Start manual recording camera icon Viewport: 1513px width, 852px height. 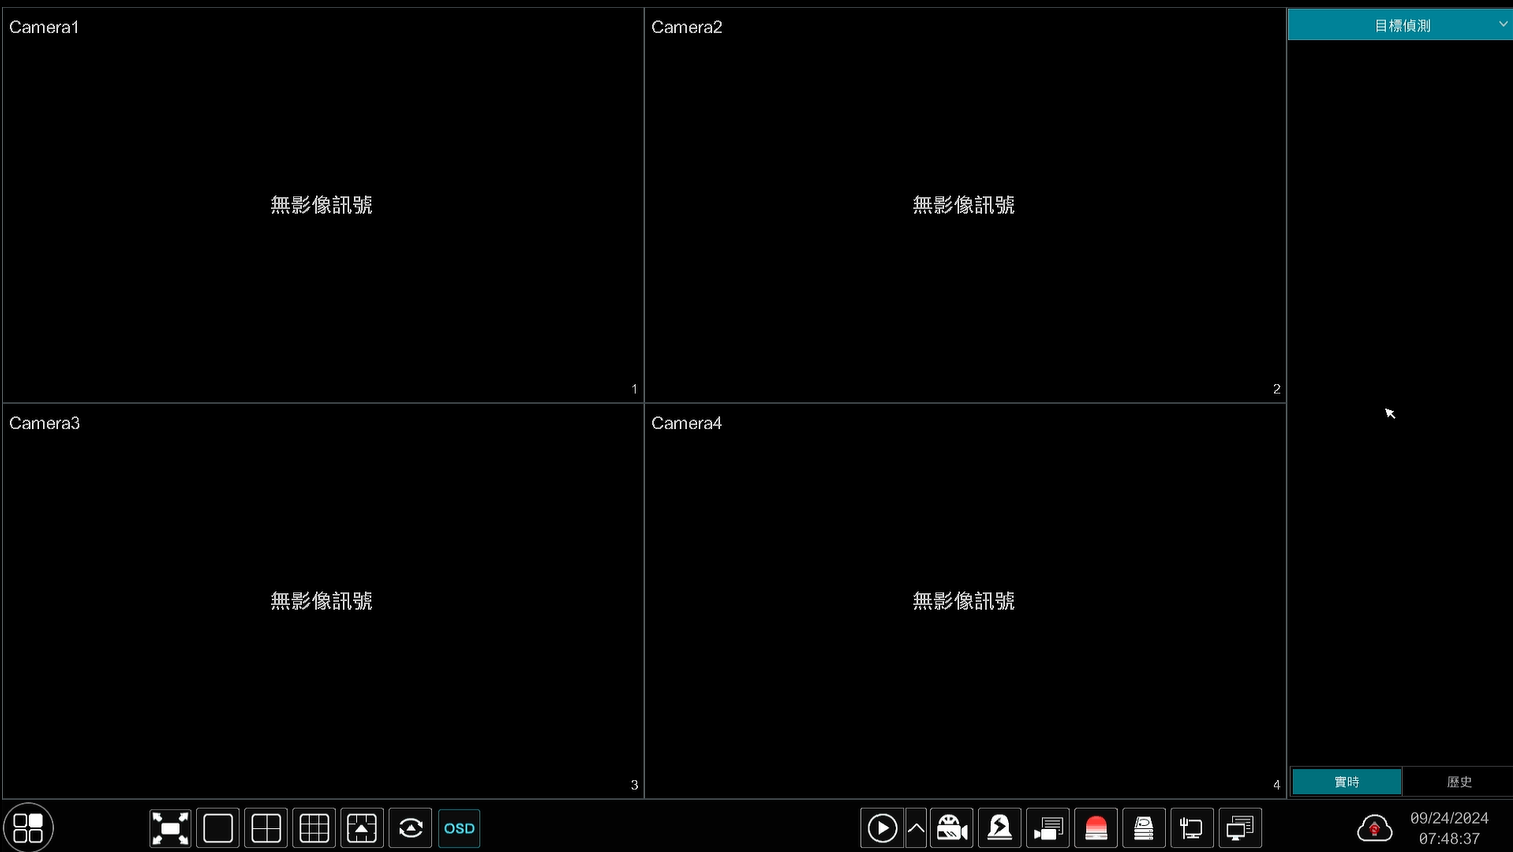(952, 828)
